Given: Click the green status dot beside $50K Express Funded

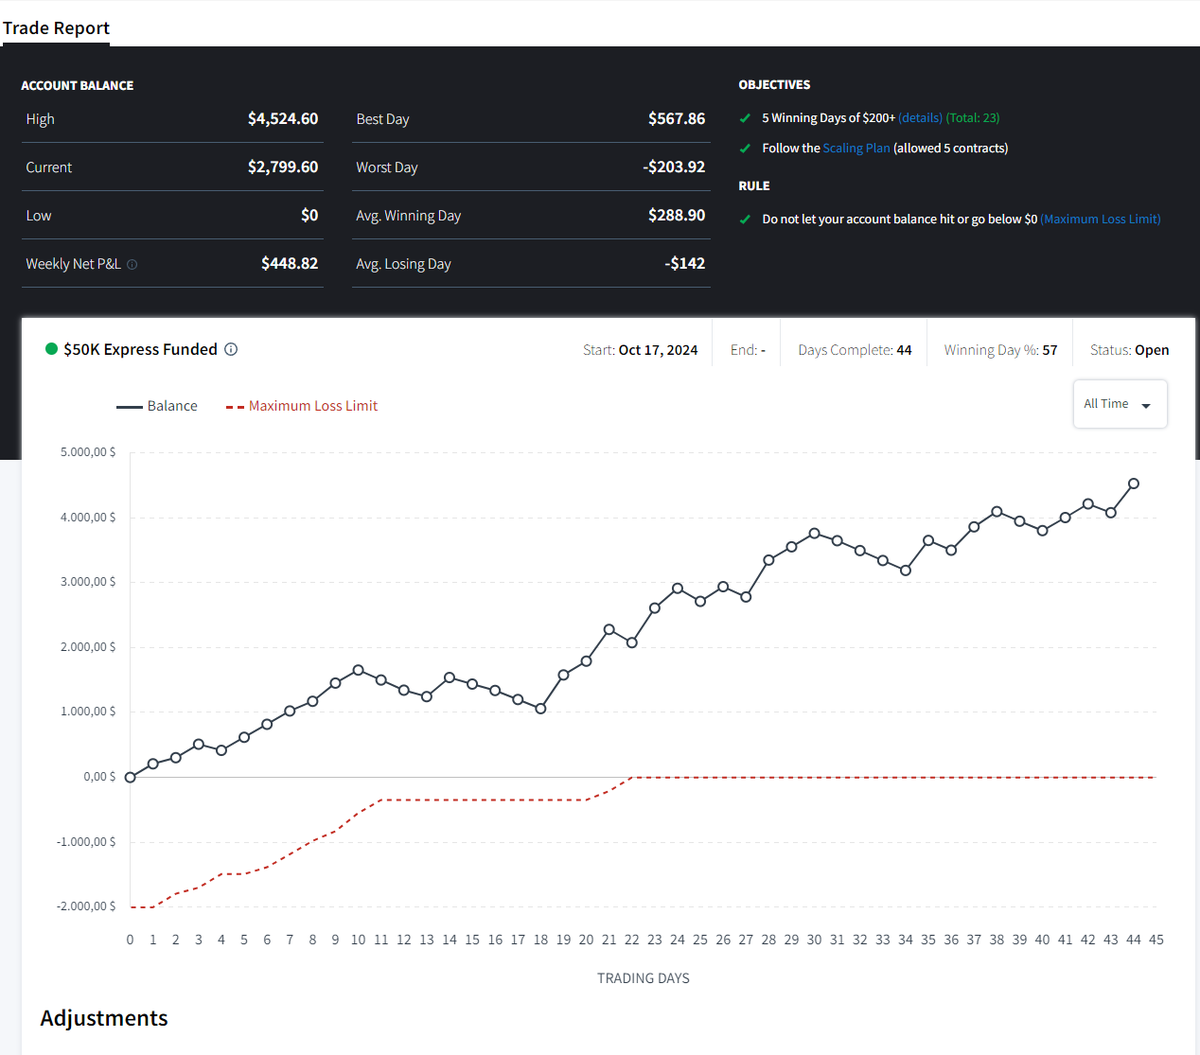Looking at the screenshot, I should click(x=51, y=349).
